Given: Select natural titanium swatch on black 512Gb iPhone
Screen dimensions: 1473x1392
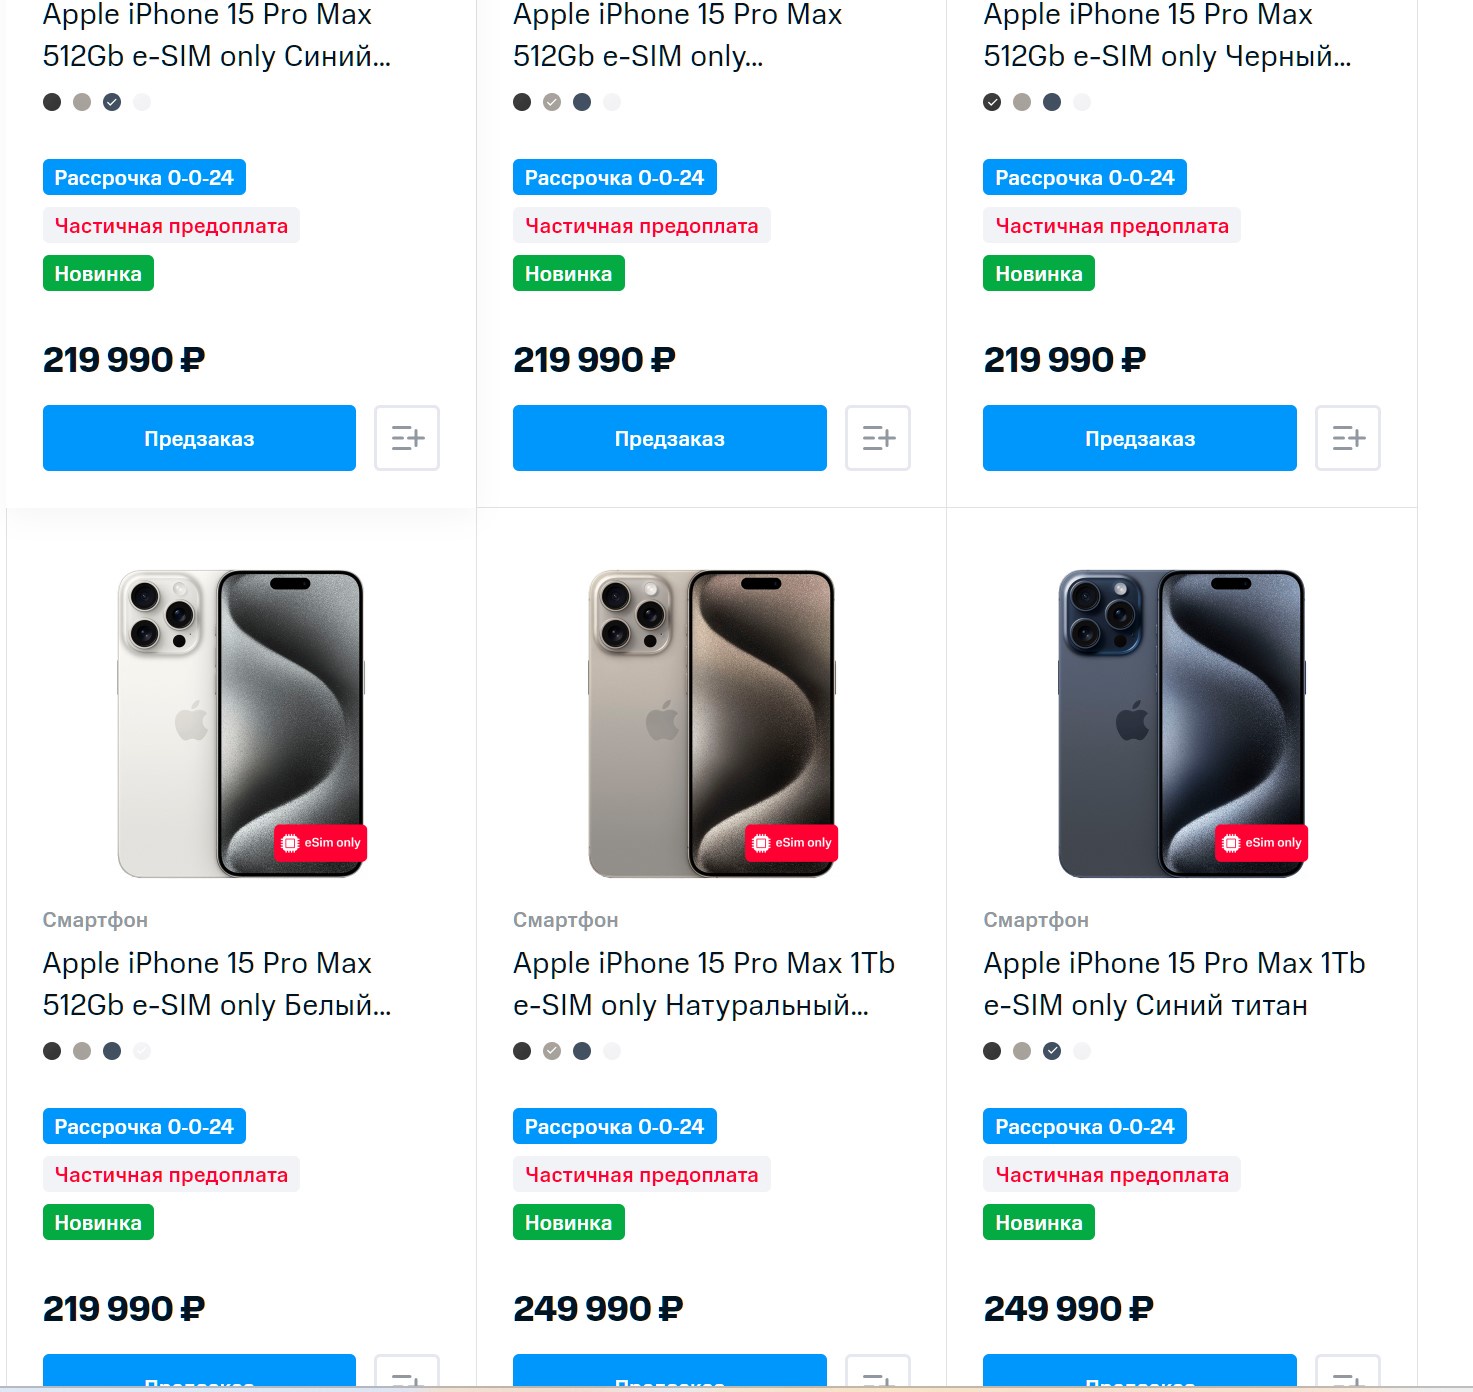Looking at the screenshot, I should pyautogui.click(x=1022, y=102).
